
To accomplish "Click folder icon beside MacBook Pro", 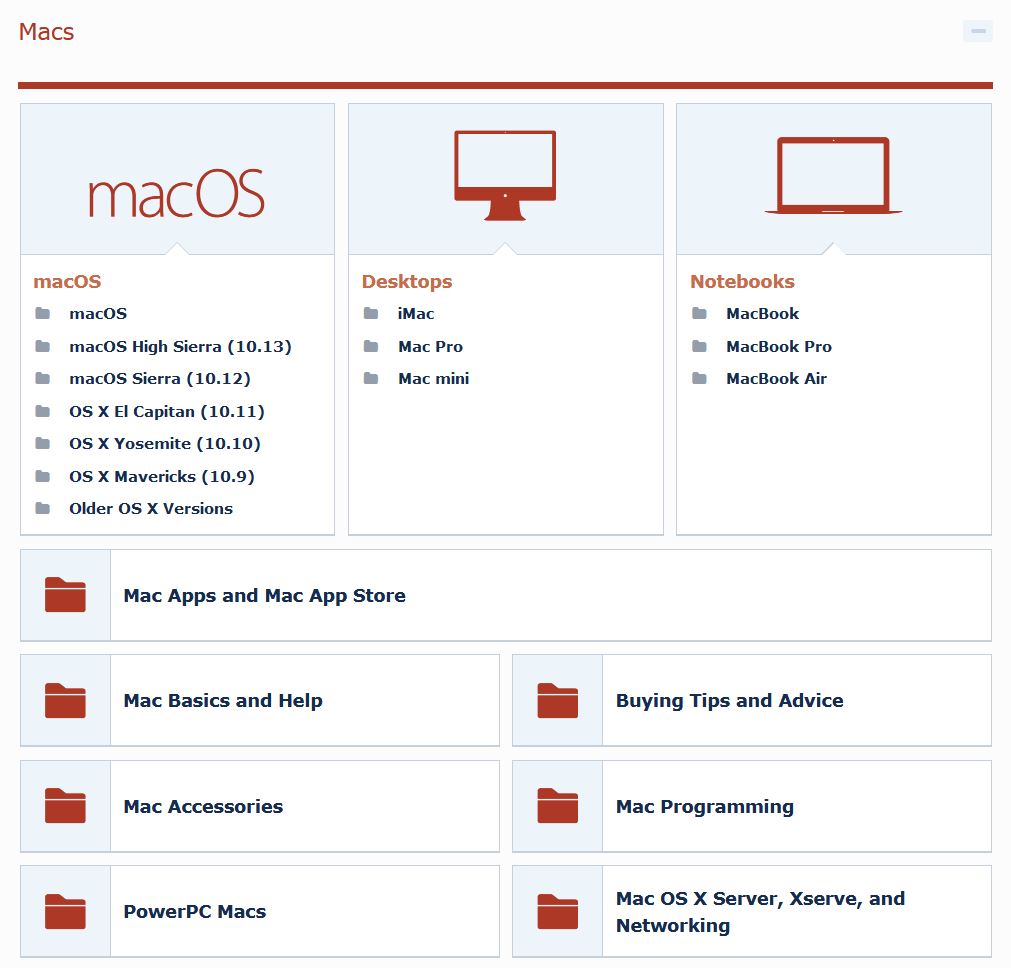I will pyautogui.click(x=699, y=346).
